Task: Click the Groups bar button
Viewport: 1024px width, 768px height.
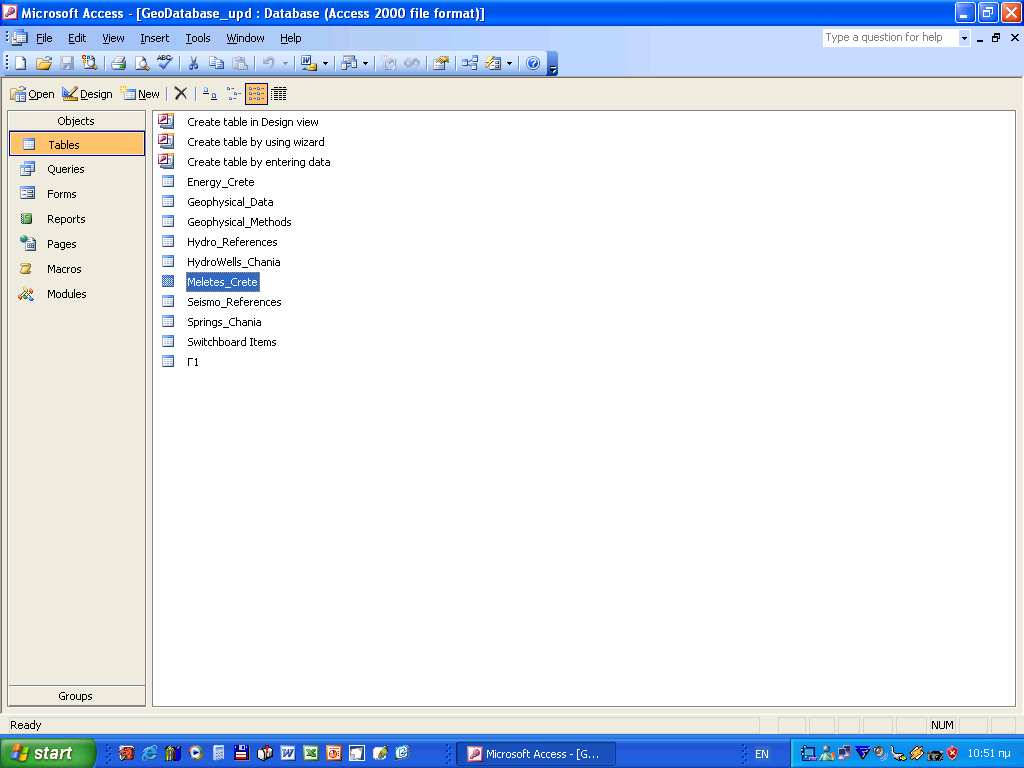Action: pyautogui.click(x=76, y=696)
